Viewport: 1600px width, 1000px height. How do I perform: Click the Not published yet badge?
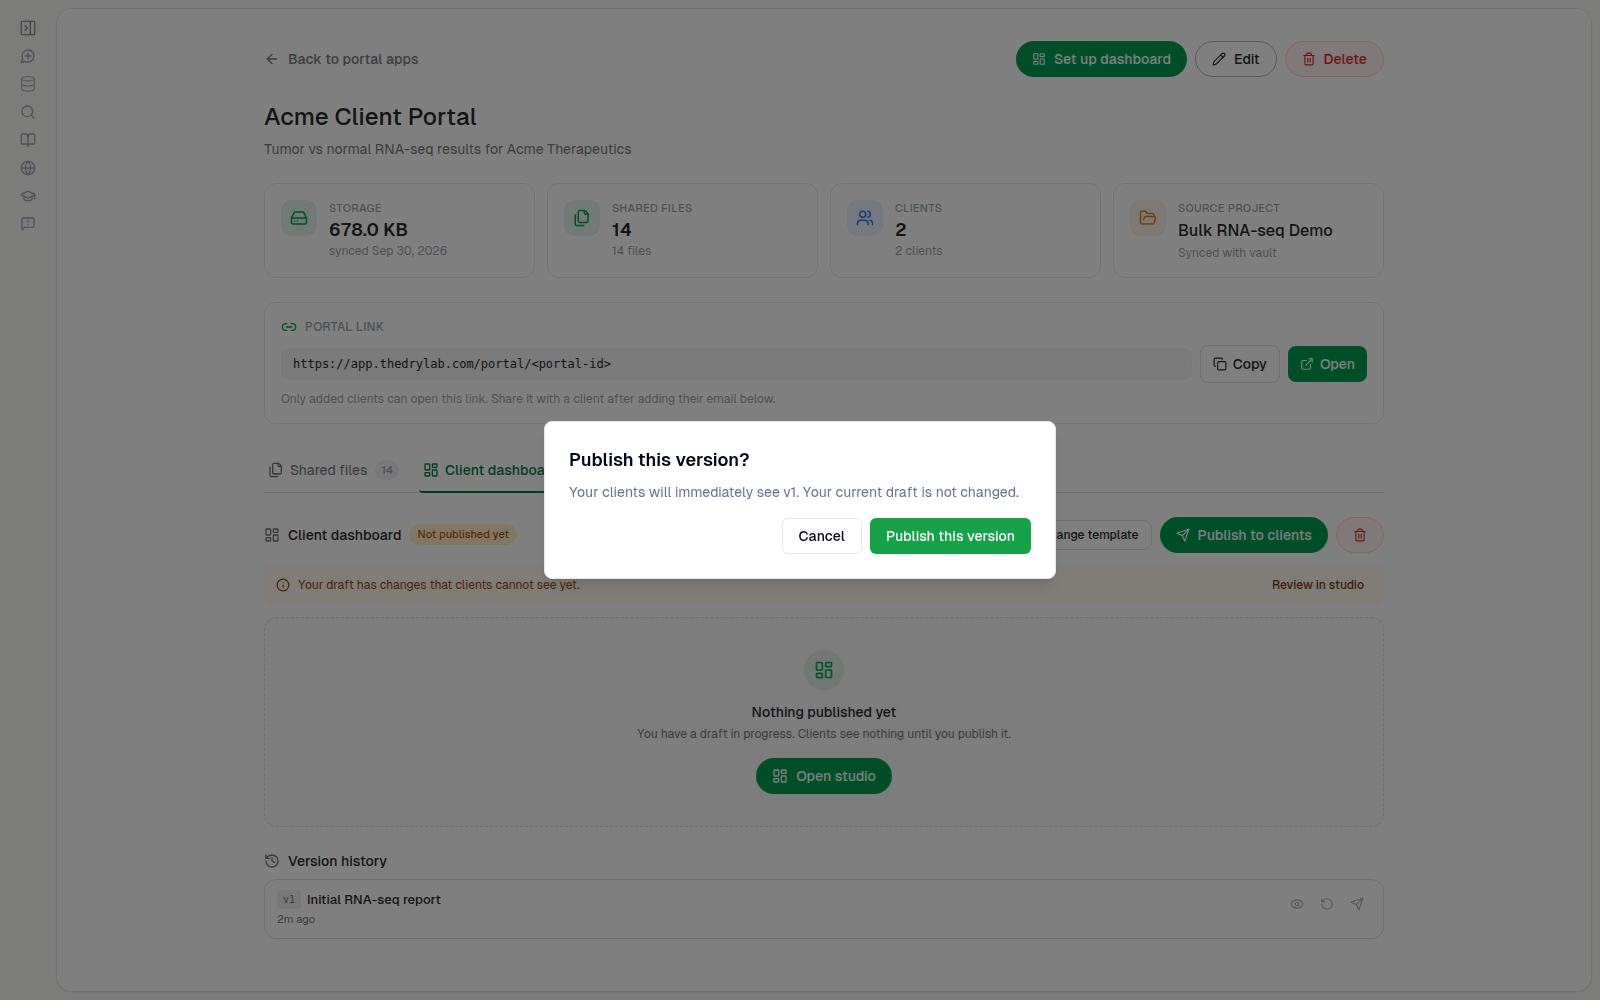coord(463,535)
